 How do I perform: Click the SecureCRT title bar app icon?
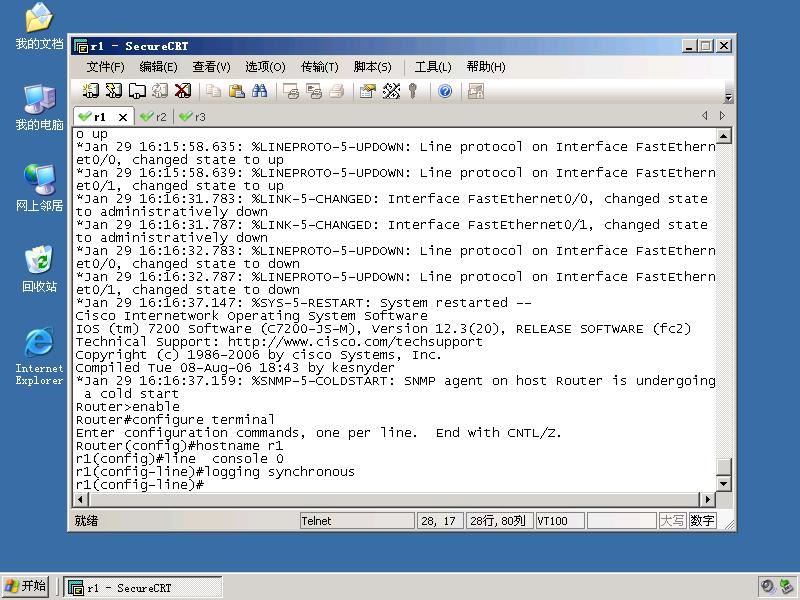(x=81, y=46)
